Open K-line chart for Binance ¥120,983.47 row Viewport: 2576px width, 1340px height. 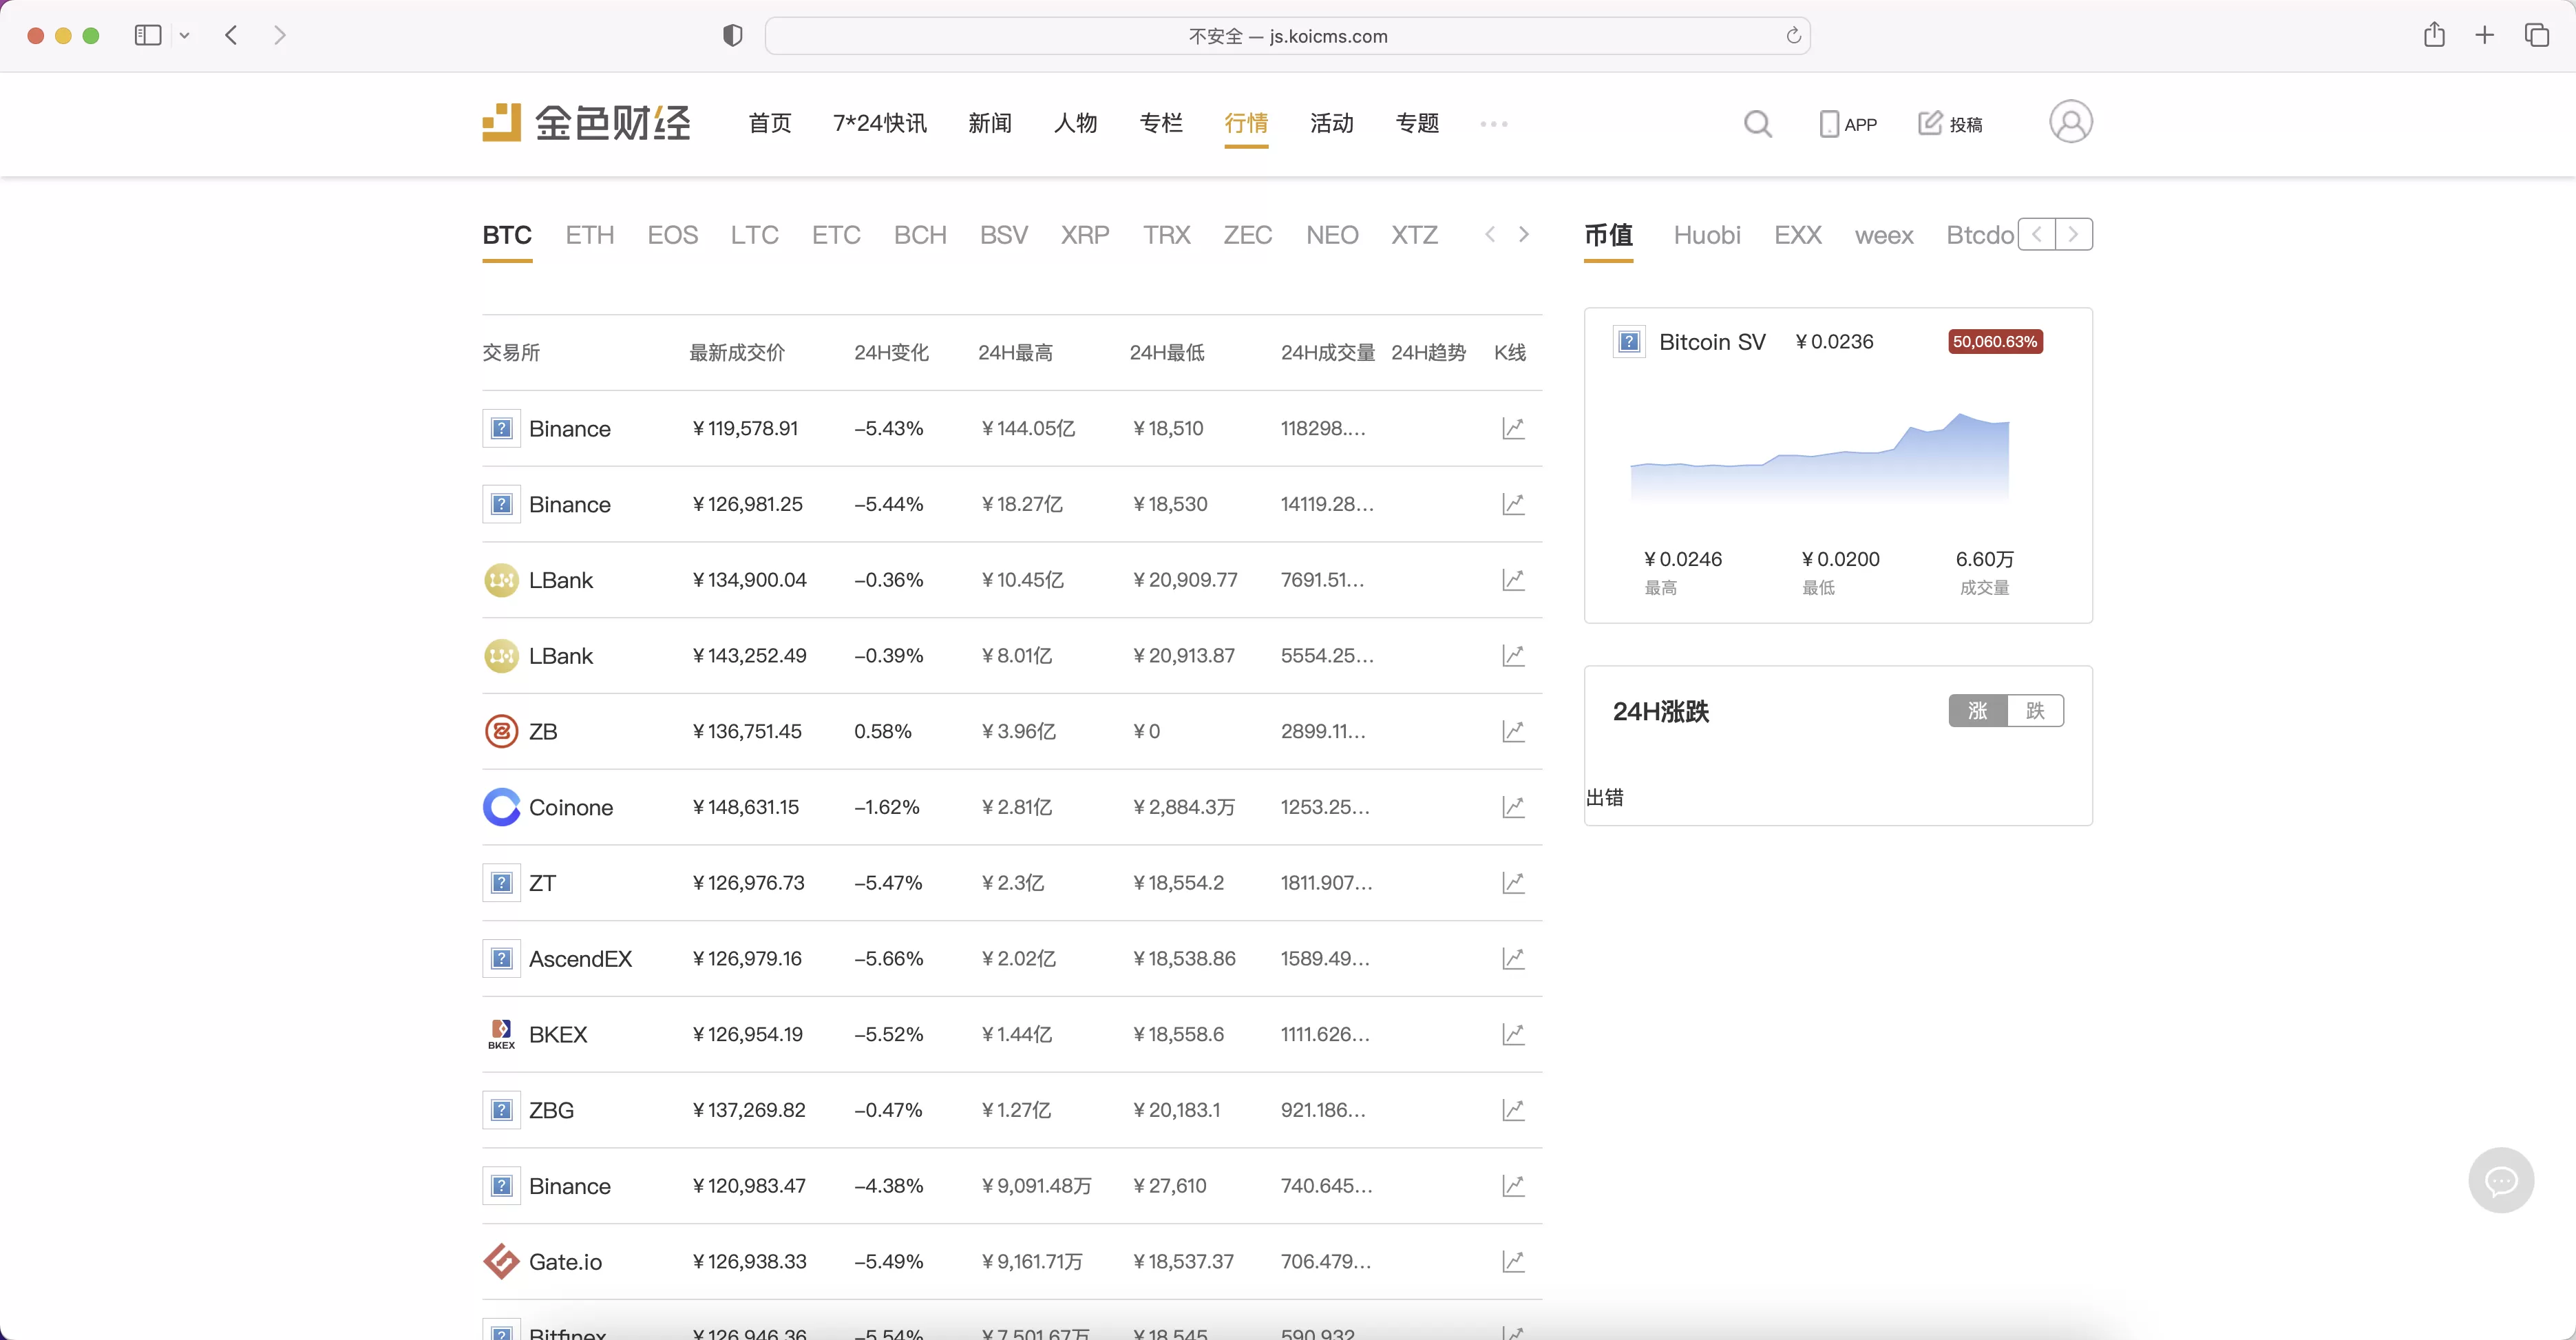(1513, 1186)
